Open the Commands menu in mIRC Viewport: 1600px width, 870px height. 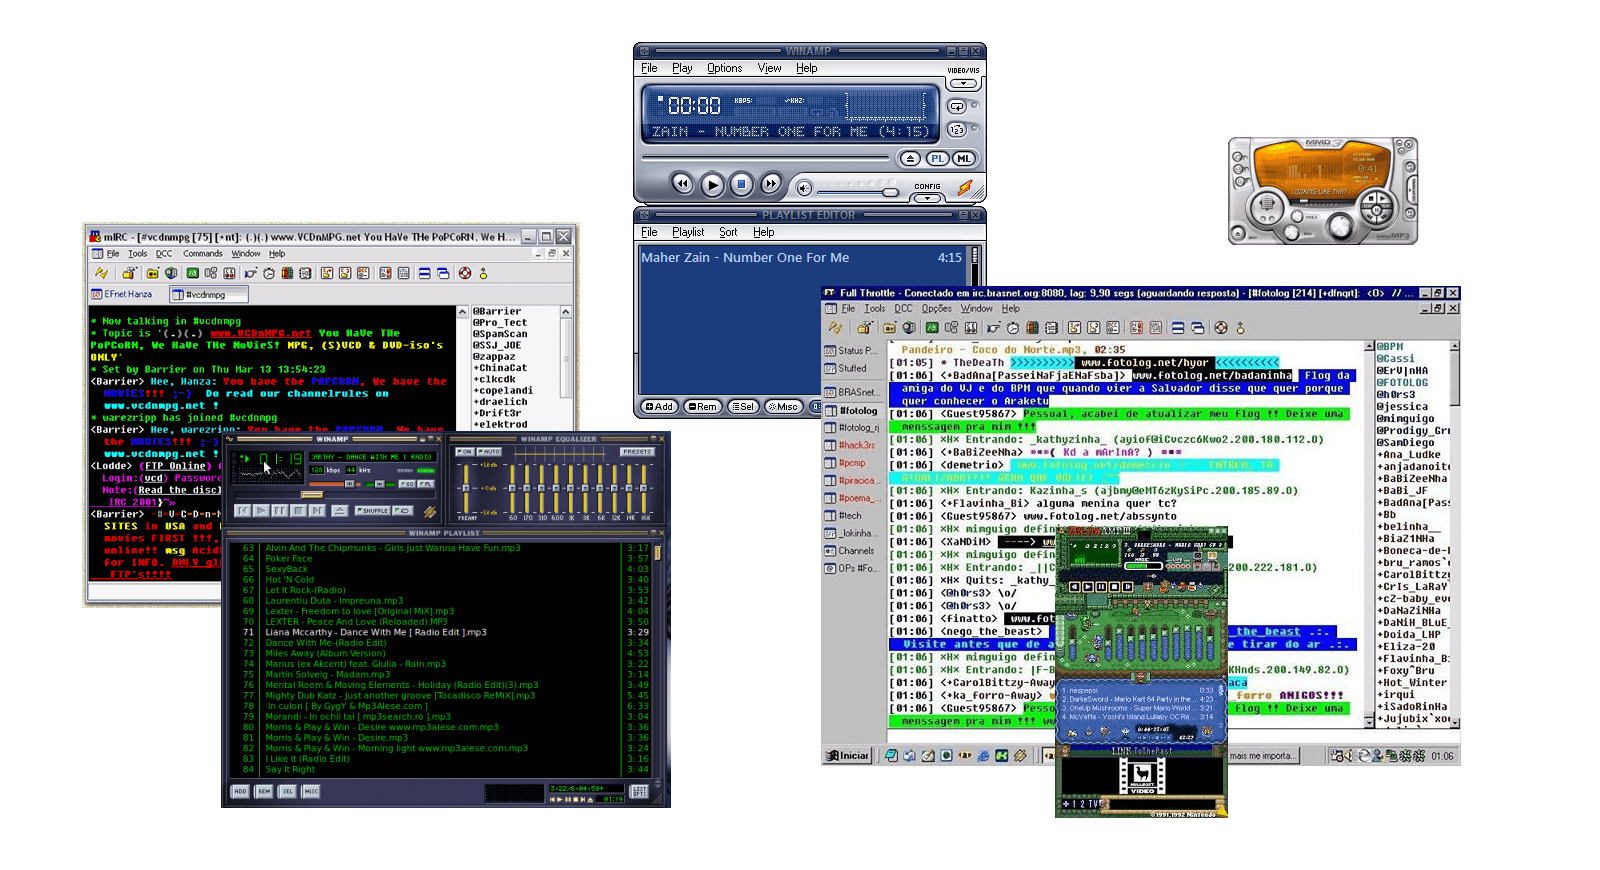point(203,254)
